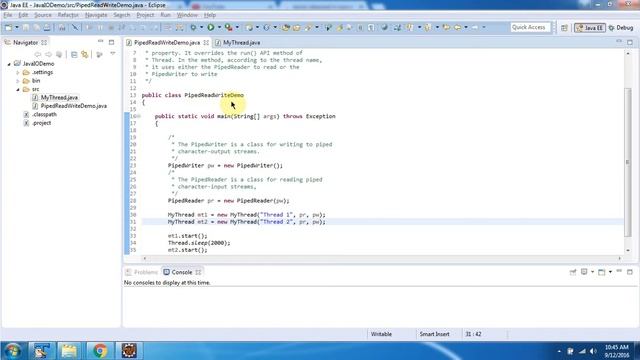
Task: Open the Window menu
Action: (x=187, y=15)
